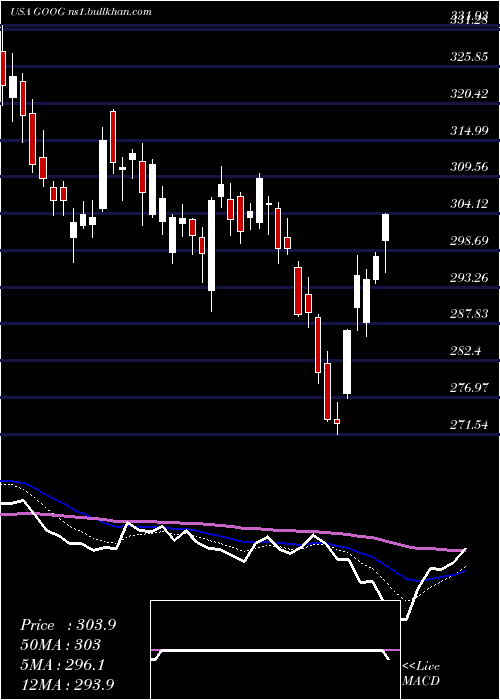500x700 pixels.
Task: Click the last white candlestick near 304
Action: [385, 228]
